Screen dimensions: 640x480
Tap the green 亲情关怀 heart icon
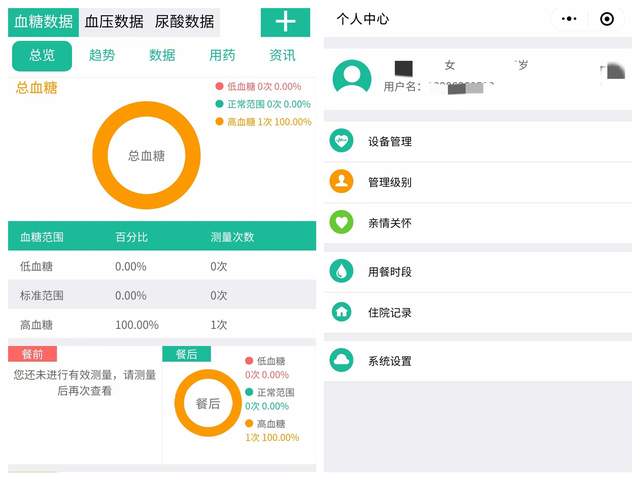coord(341,222)
